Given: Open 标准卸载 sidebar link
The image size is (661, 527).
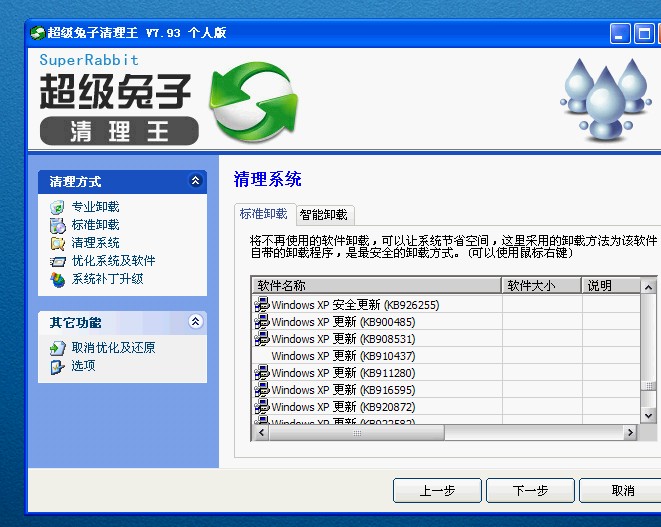Looking at the screenshot, I should pos(95,225).
